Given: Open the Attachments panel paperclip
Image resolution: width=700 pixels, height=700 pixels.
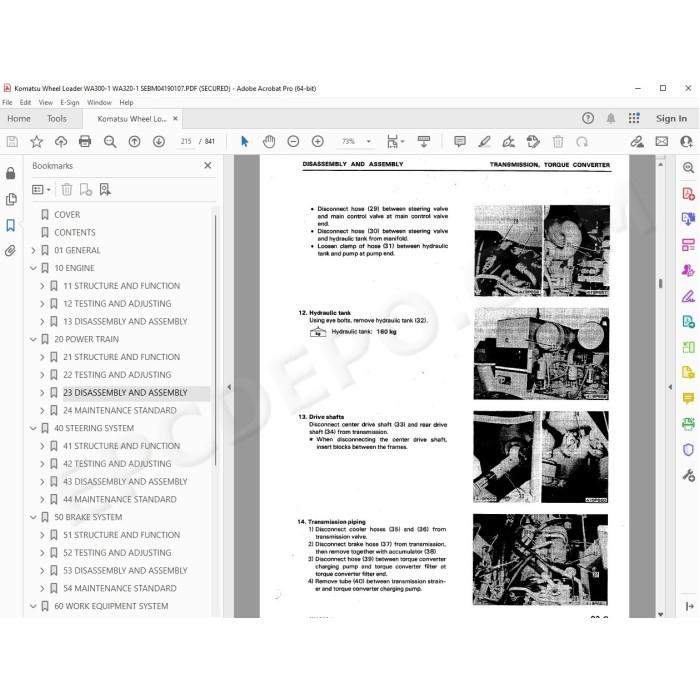Looking at the screenshot, I should (x=10, y=250).
